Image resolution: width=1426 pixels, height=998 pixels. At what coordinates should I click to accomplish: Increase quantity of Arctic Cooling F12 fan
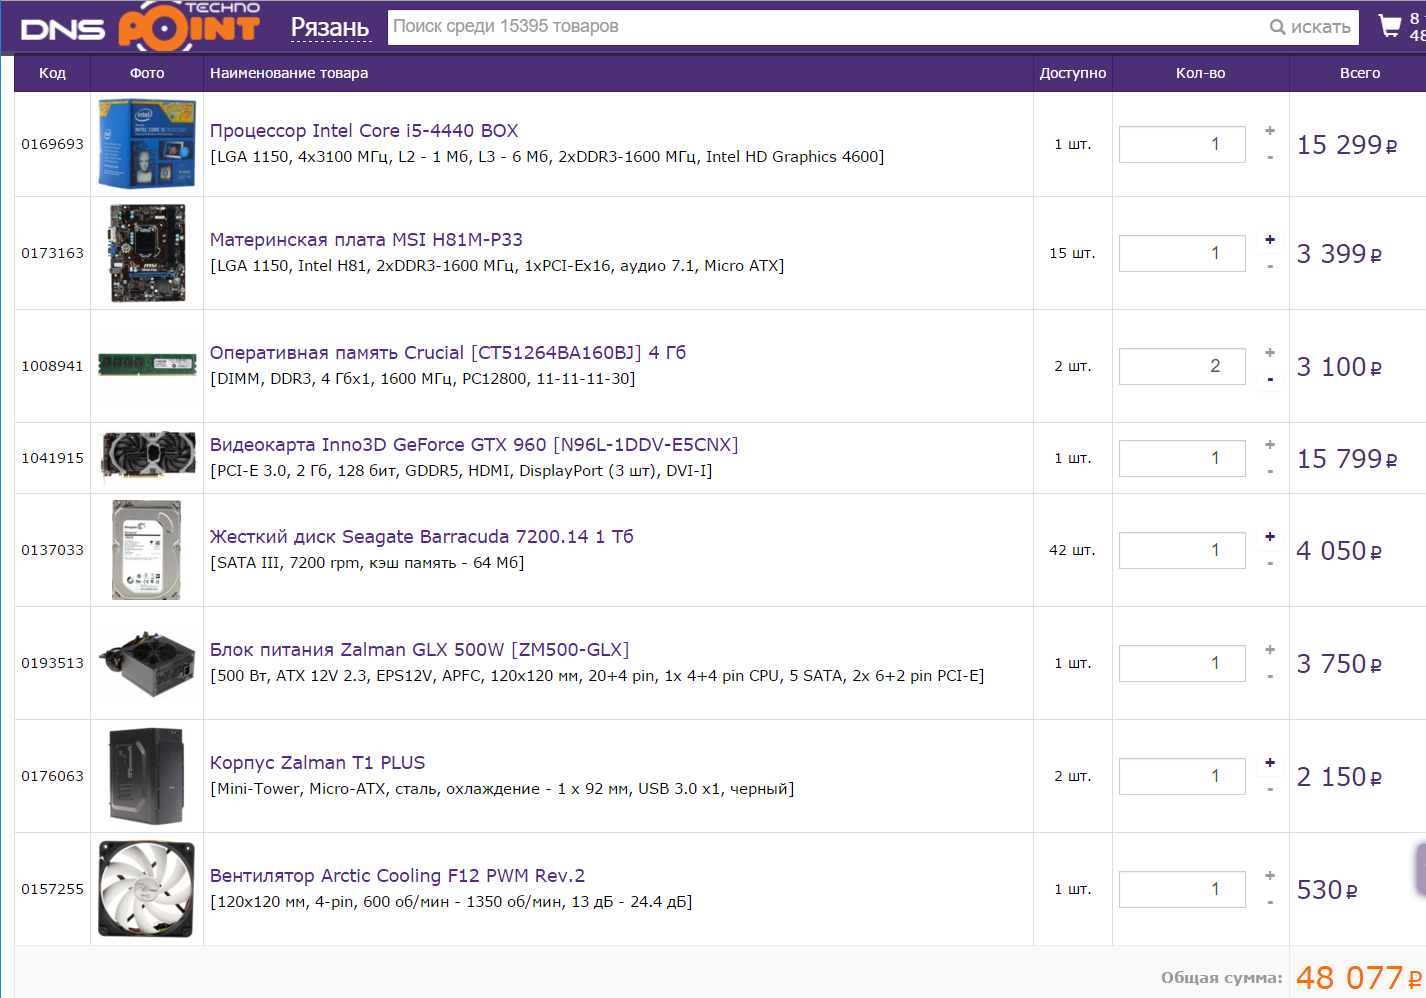[x=1270, y=876]
